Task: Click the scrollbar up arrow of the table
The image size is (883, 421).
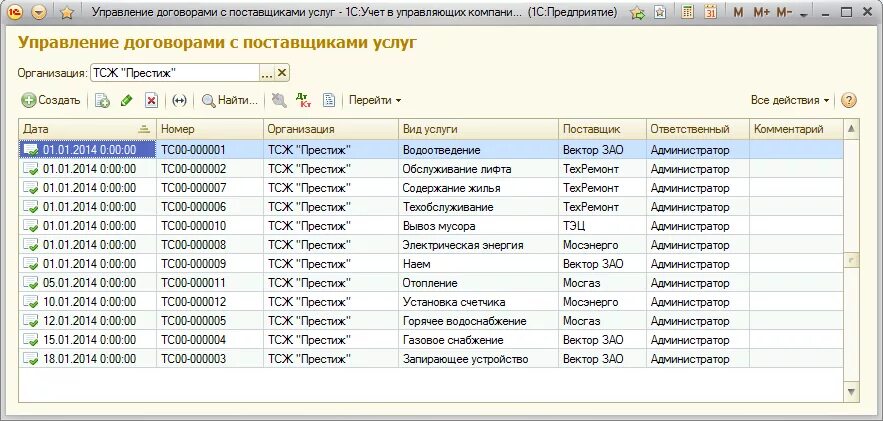Action: (x=851, y=128)
